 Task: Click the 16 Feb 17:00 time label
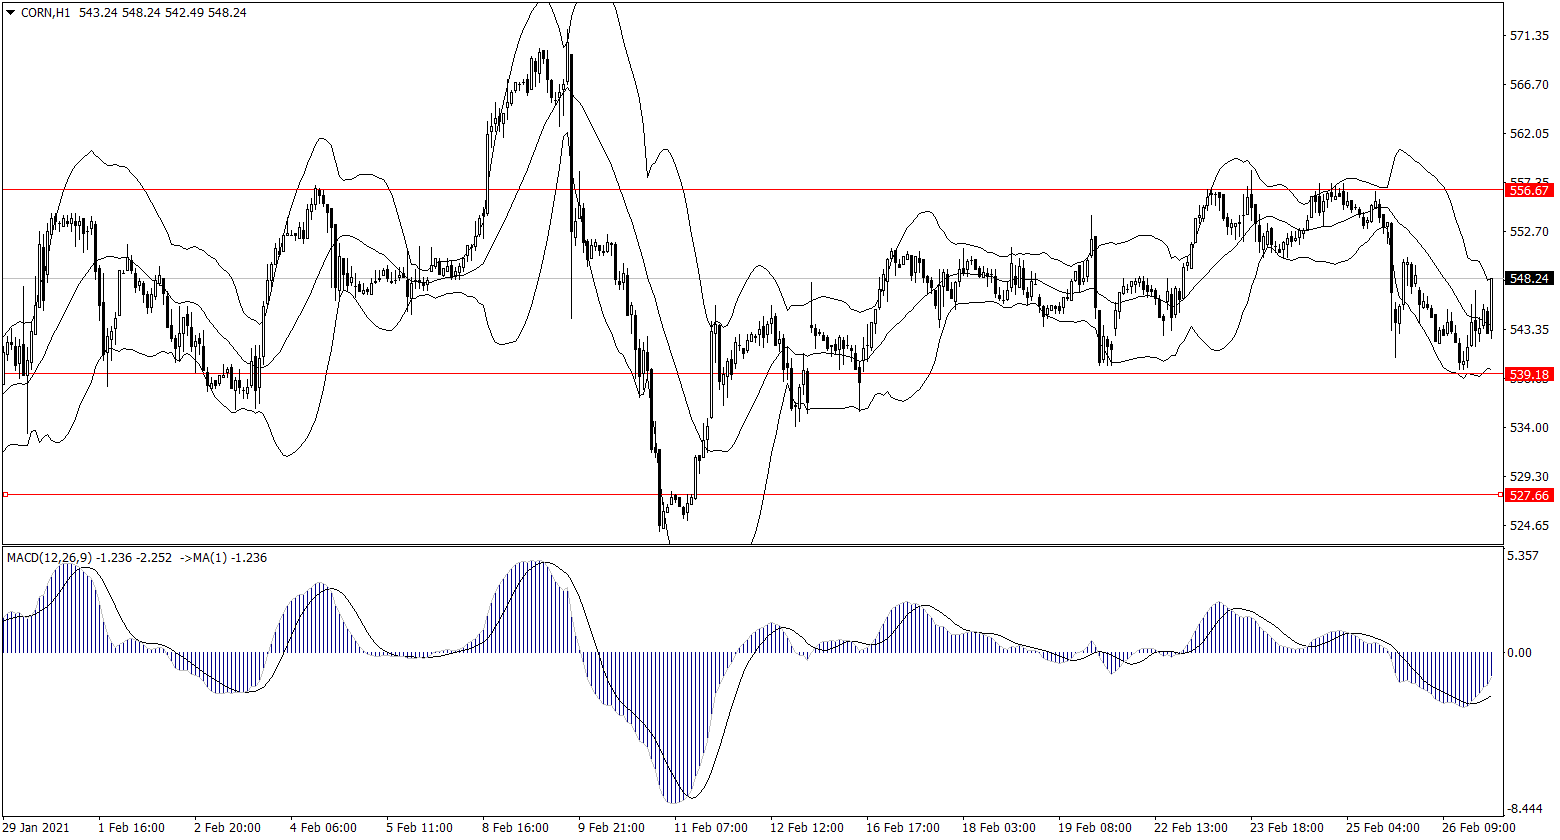[x=903, y=828]
